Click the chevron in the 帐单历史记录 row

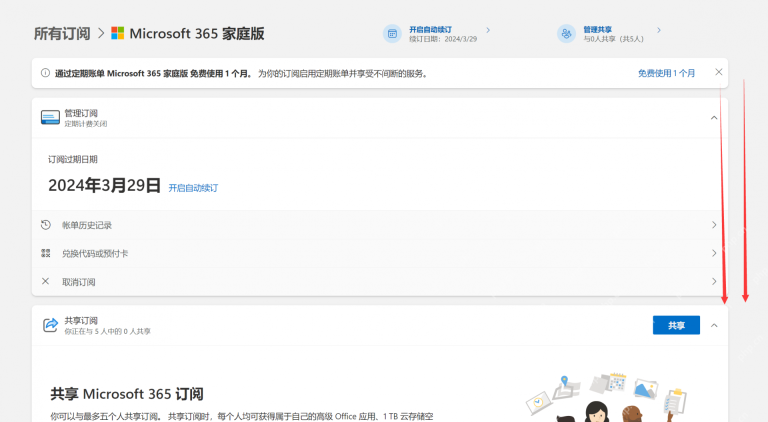(x=714, y=225)
